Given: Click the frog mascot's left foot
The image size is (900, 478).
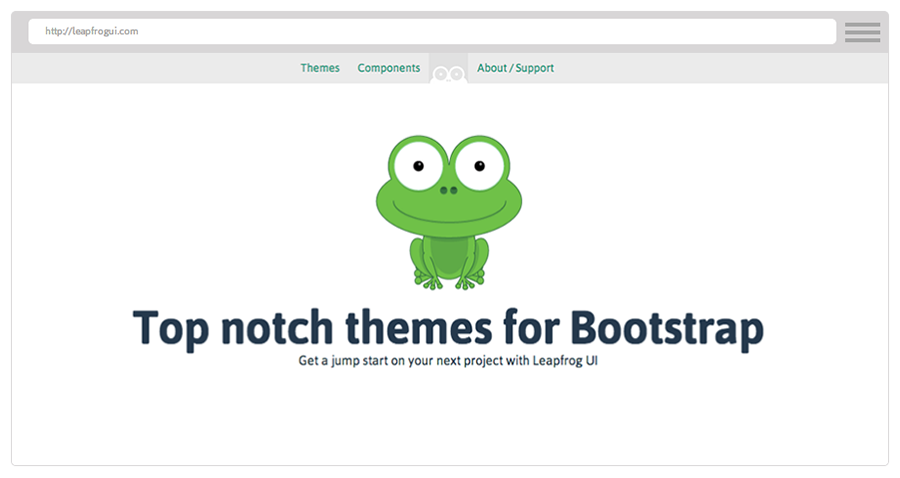Looking at the screenshot, I should (428, 281).
